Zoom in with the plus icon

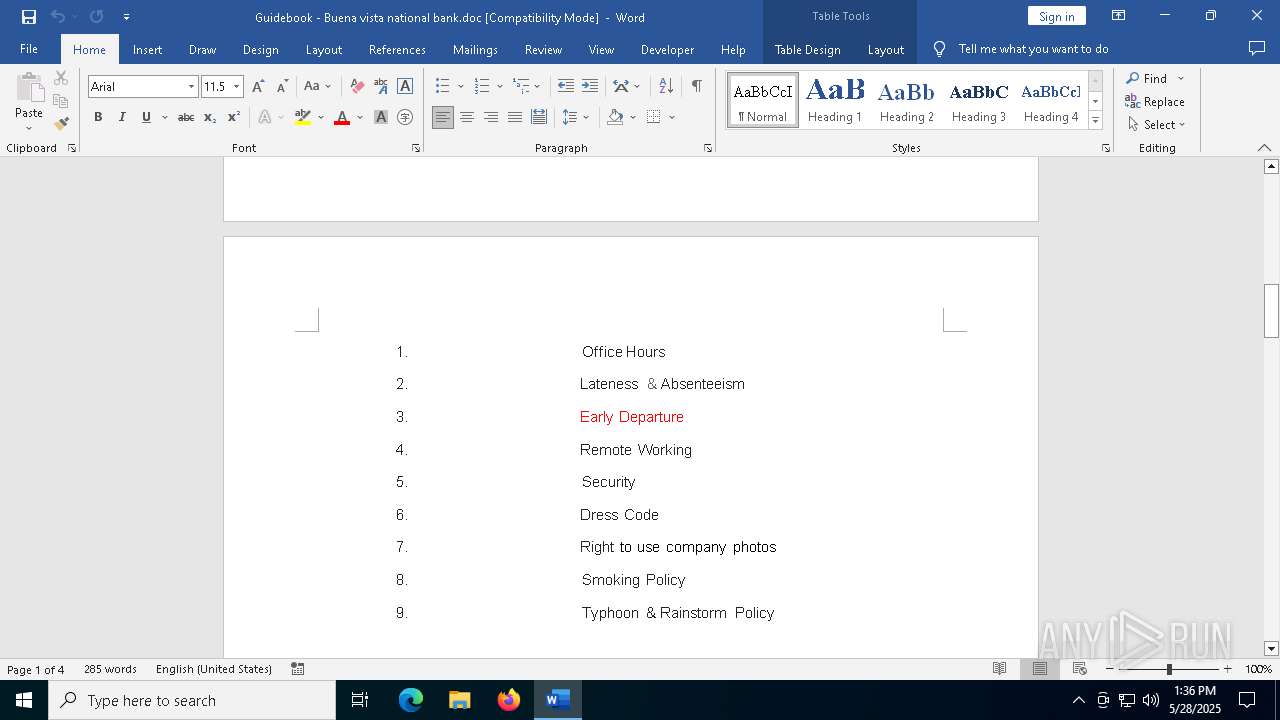[x=1227, y=669]
